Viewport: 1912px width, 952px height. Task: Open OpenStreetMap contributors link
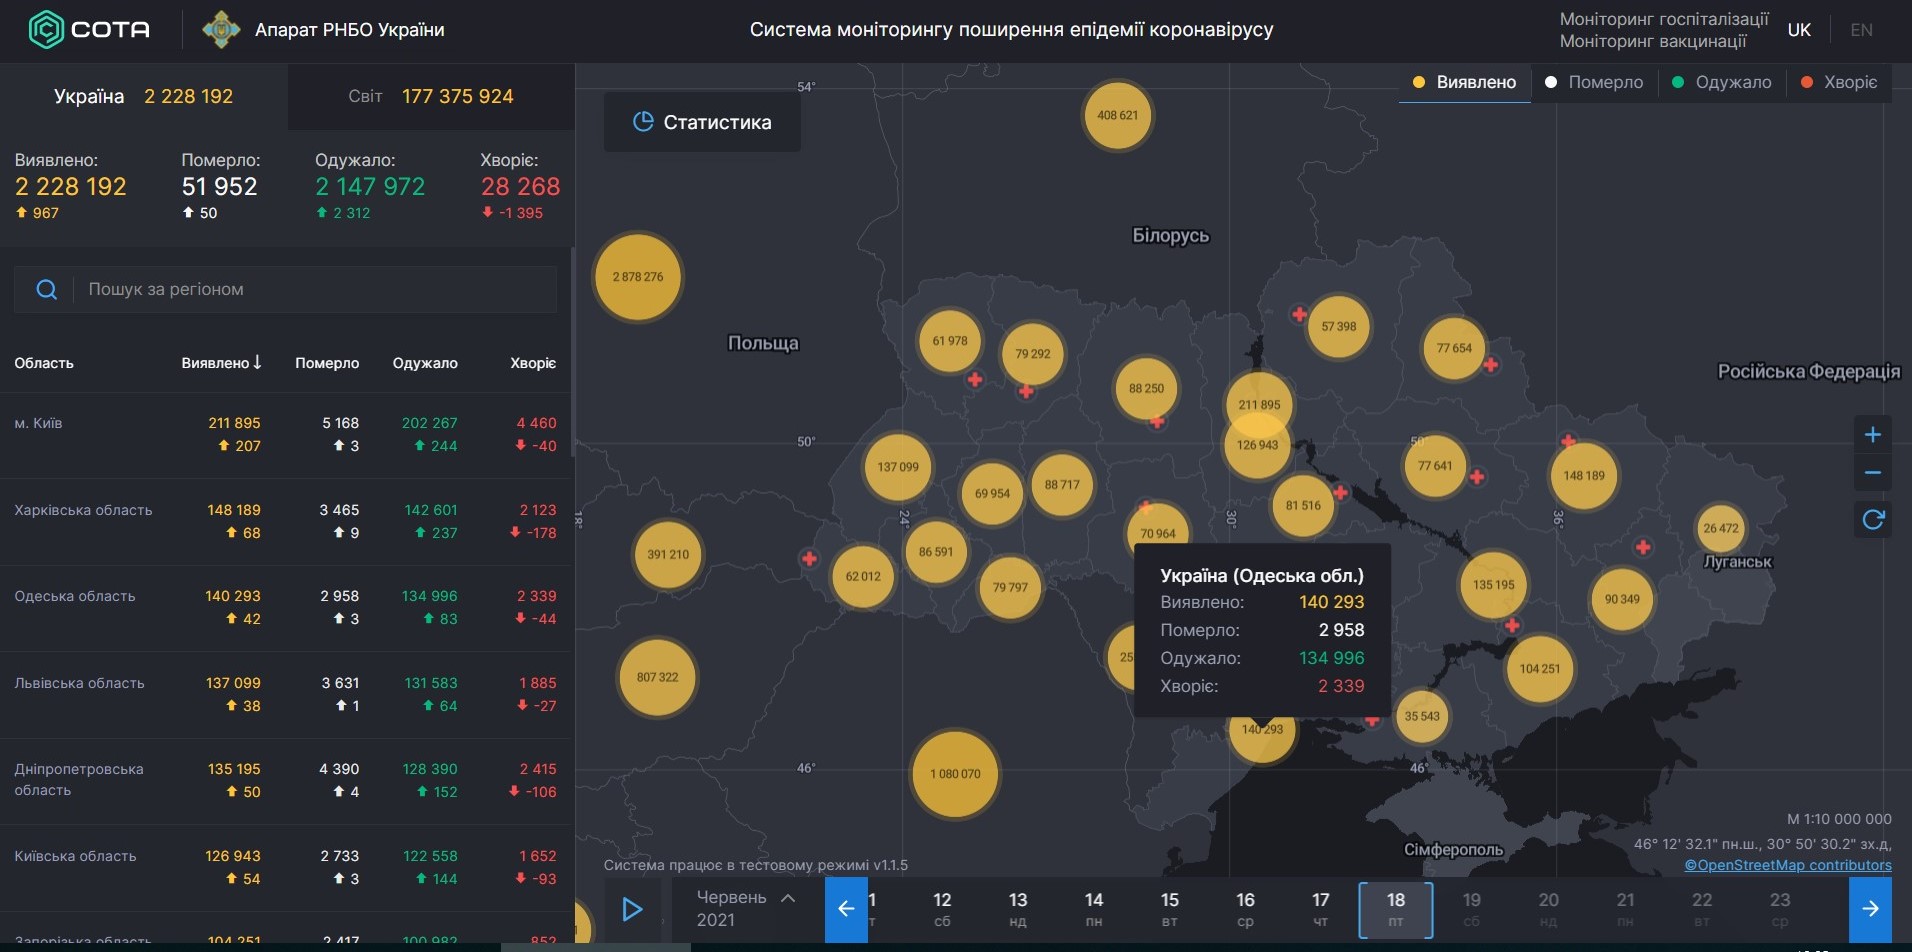pyautogui.click(x=1788, y=865)
